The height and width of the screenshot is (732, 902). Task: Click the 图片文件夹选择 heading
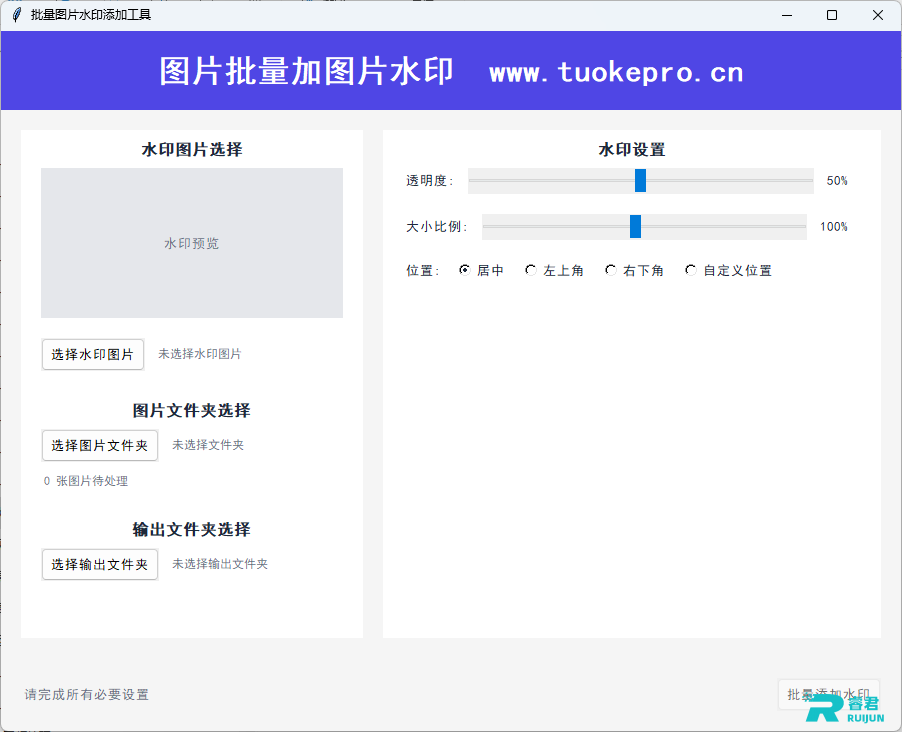point(192,411)
